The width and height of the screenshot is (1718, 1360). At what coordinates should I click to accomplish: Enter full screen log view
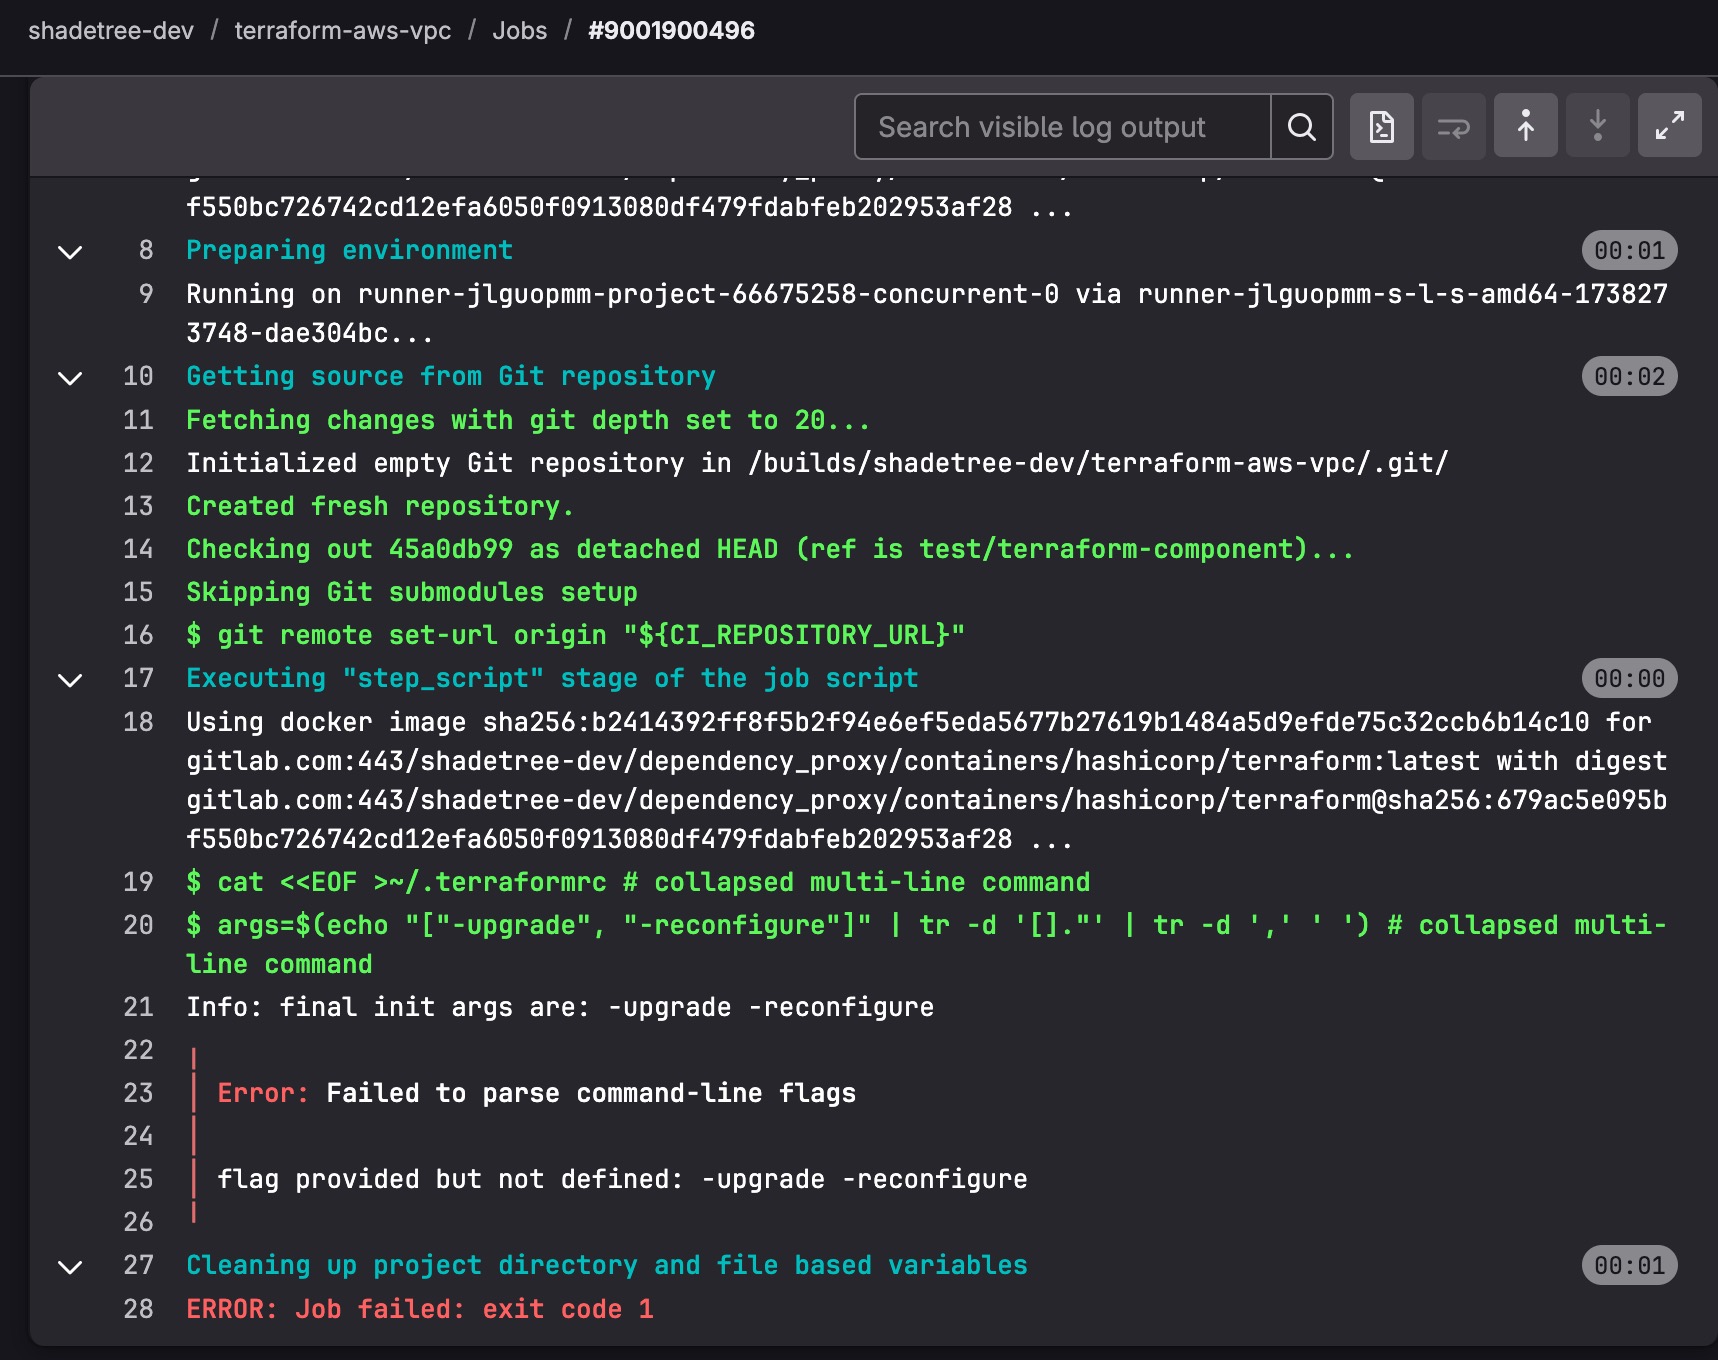pos(1669,127)
